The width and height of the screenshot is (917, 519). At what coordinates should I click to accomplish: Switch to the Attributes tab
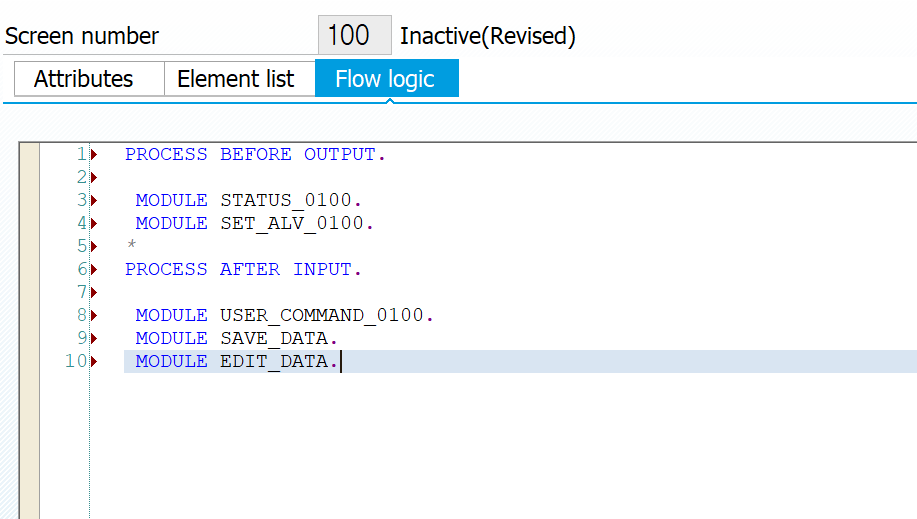(89, 78)
